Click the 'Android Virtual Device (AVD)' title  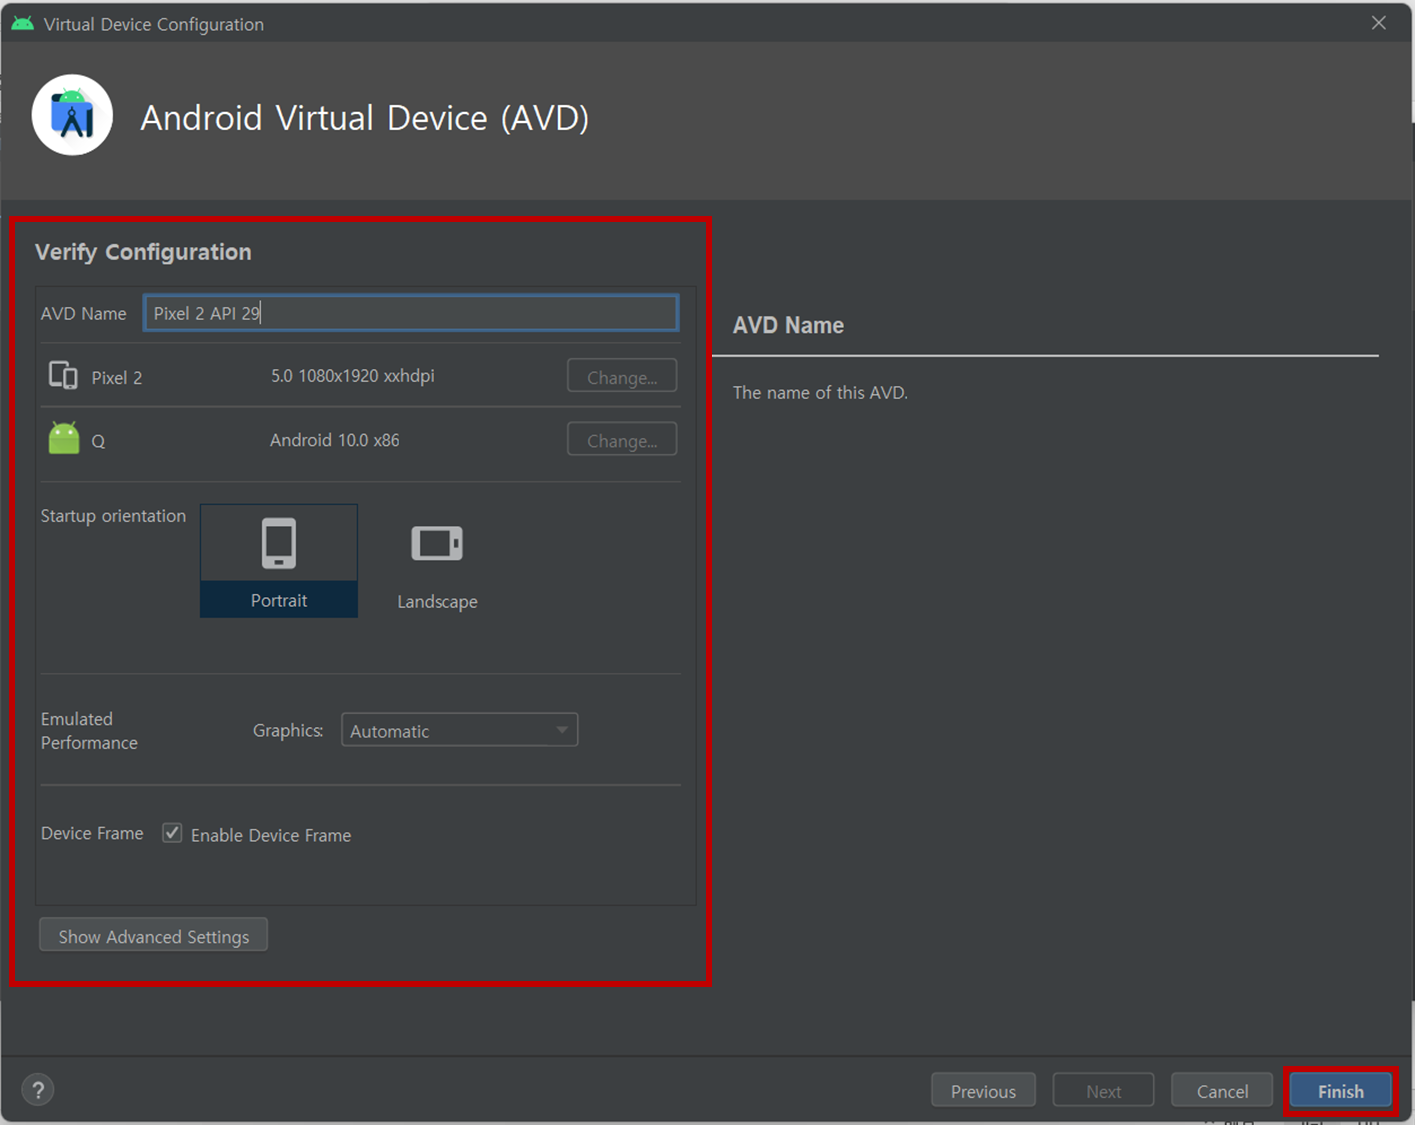coord(364,118)
